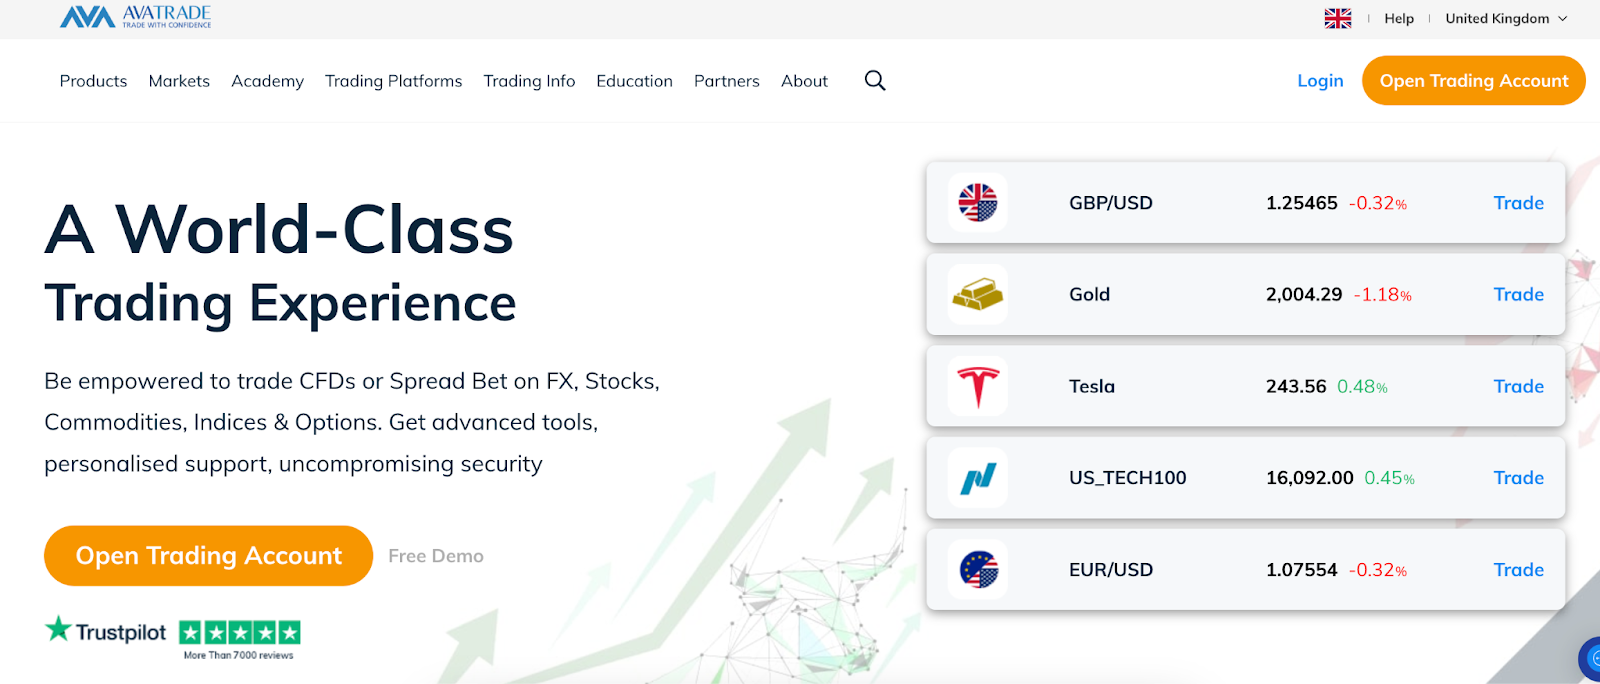1600x684 pixels.
Task: Click the Gold bars icon
Action: click(978, 295)
